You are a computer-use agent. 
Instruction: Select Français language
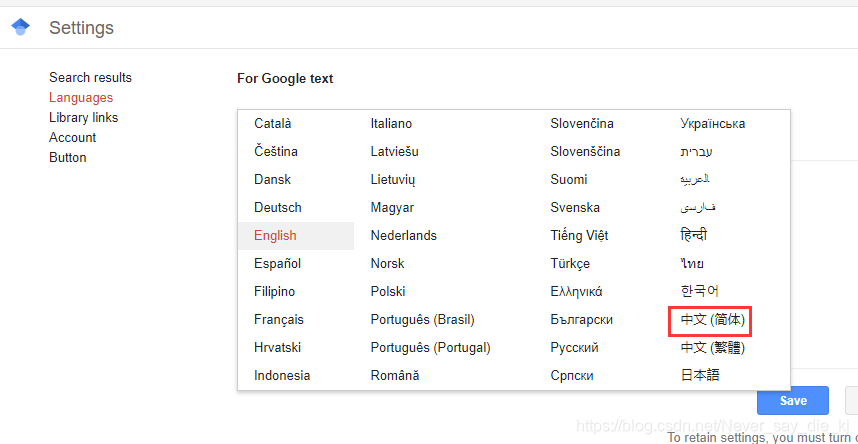pos(279,320)
